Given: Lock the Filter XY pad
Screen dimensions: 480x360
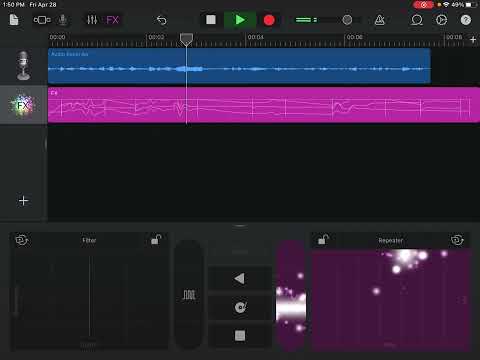Looking at the screenshot, I should [156, 239].
